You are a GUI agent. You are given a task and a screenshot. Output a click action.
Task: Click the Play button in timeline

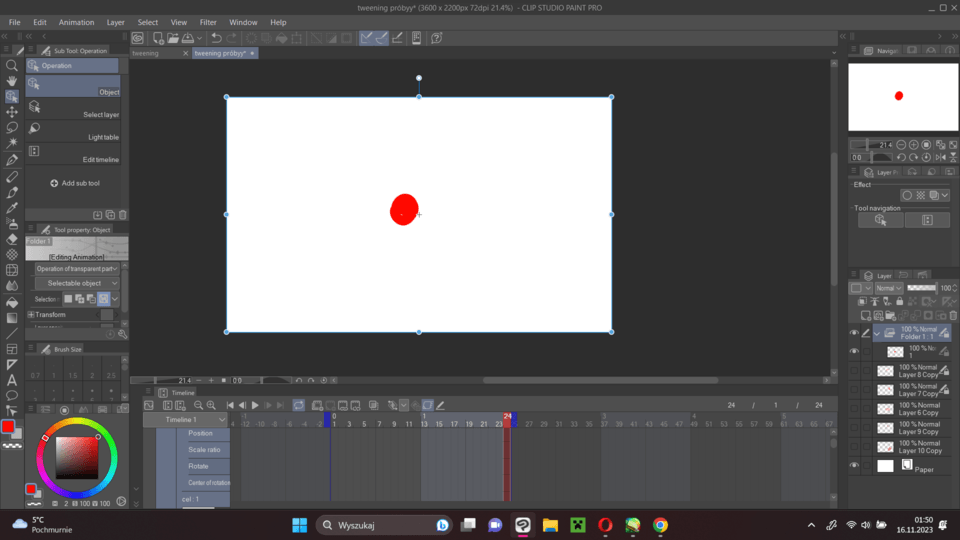tap(255, 405)
